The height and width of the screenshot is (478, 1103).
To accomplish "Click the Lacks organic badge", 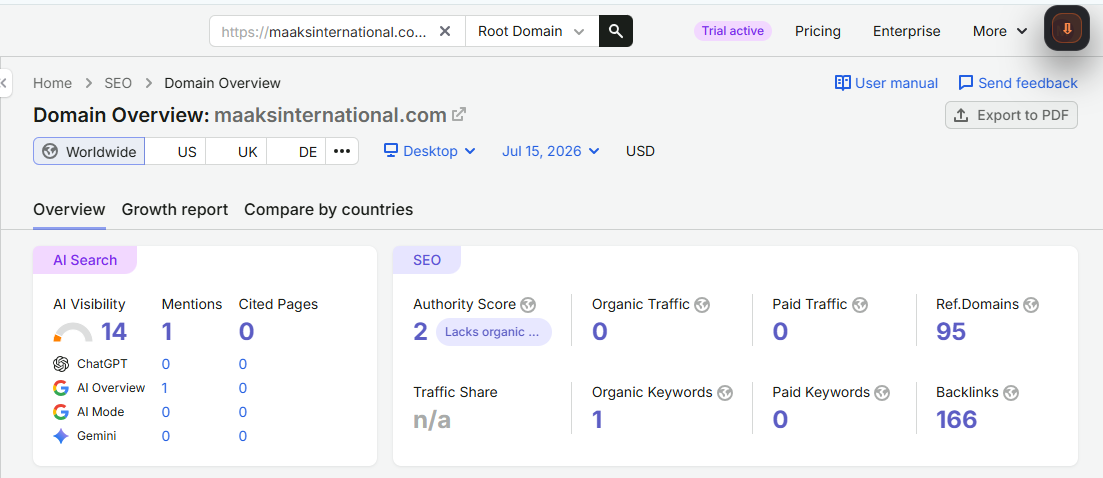I will pyautogui.click(x=493, y=332).
